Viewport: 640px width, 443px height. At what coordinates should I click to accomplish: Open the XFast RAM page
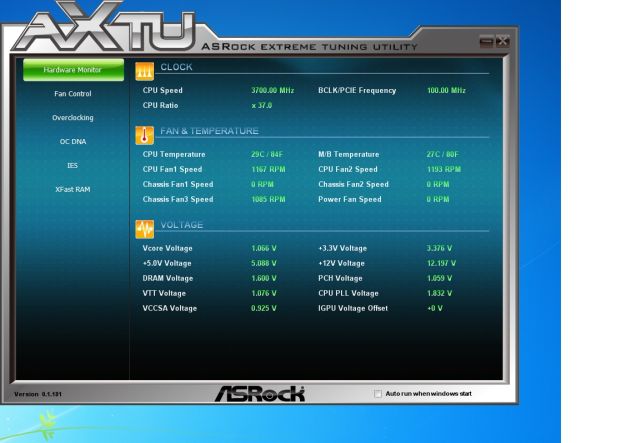(x=73, y=189)
